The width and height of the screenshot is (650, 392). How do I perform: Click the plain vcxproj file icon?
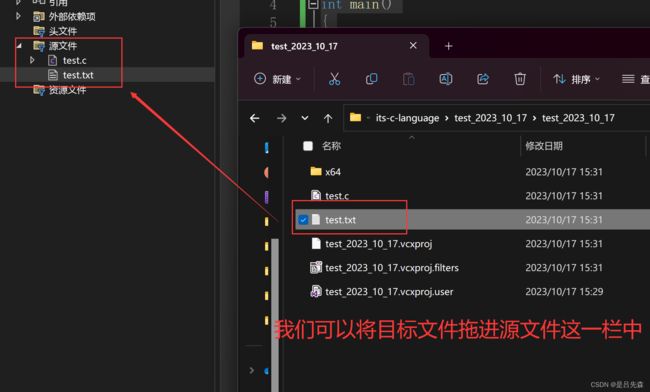tap(316, 243)
